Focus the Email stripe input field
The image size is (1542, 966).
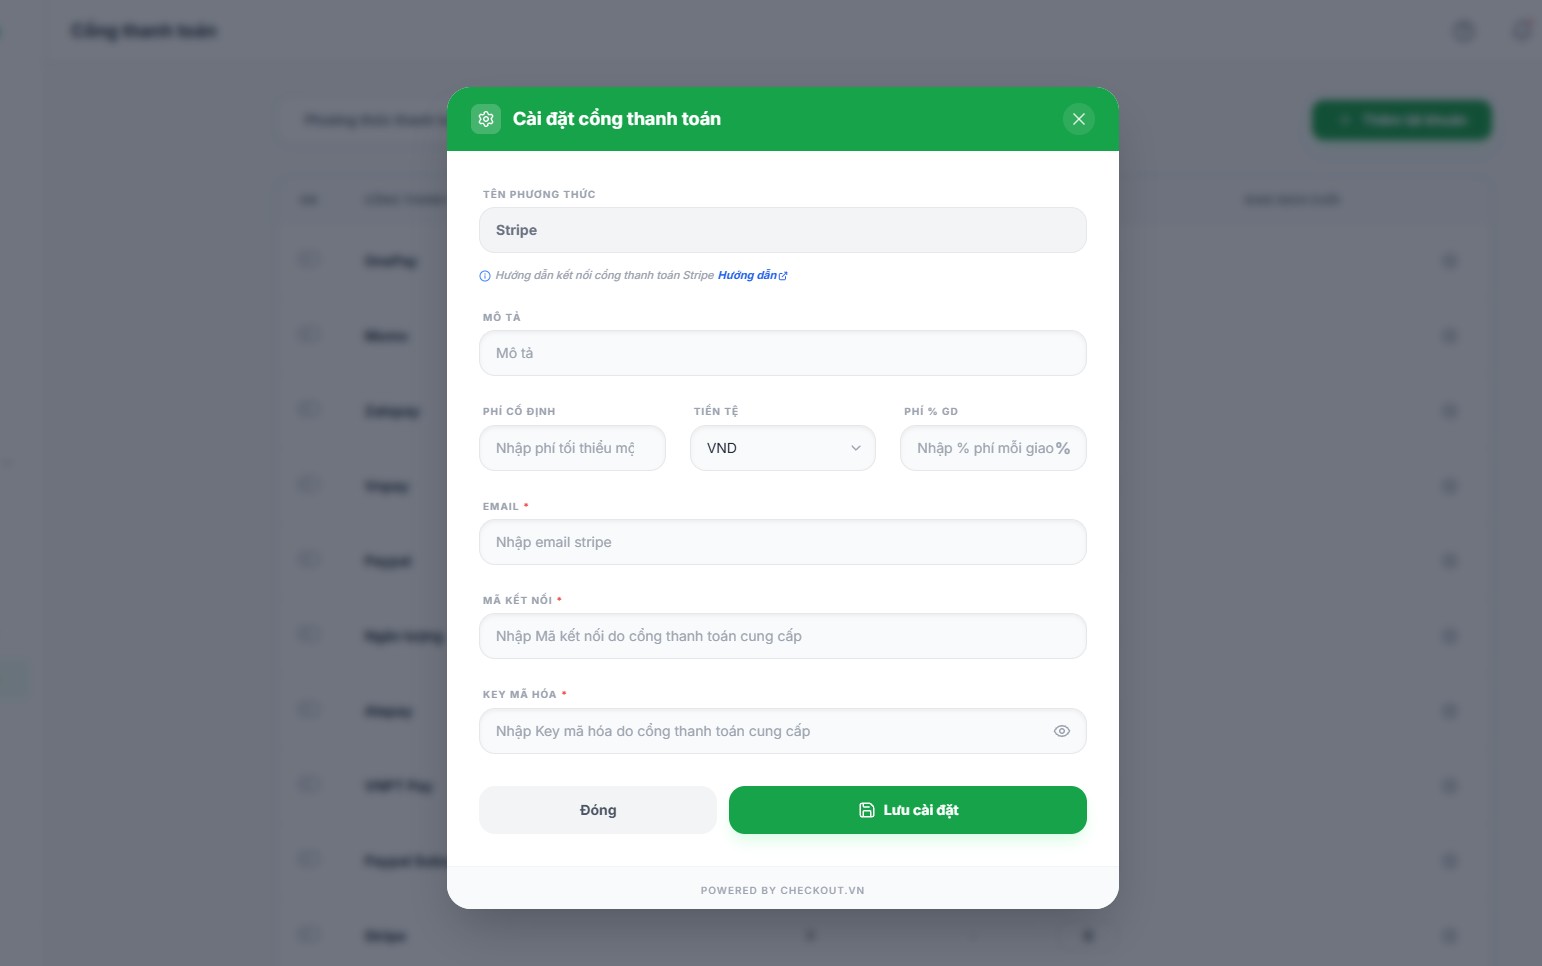783,542
